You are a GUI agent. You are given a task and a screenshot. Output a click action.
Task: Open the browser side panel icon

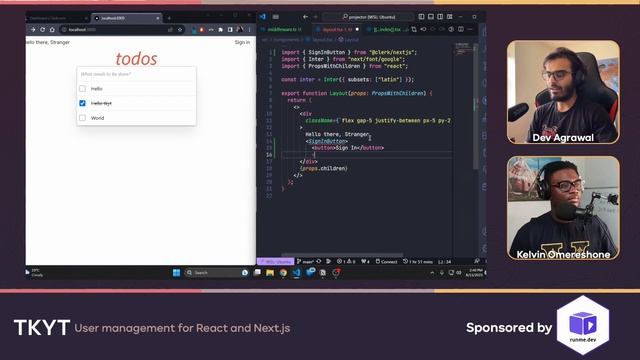point(230,29)
